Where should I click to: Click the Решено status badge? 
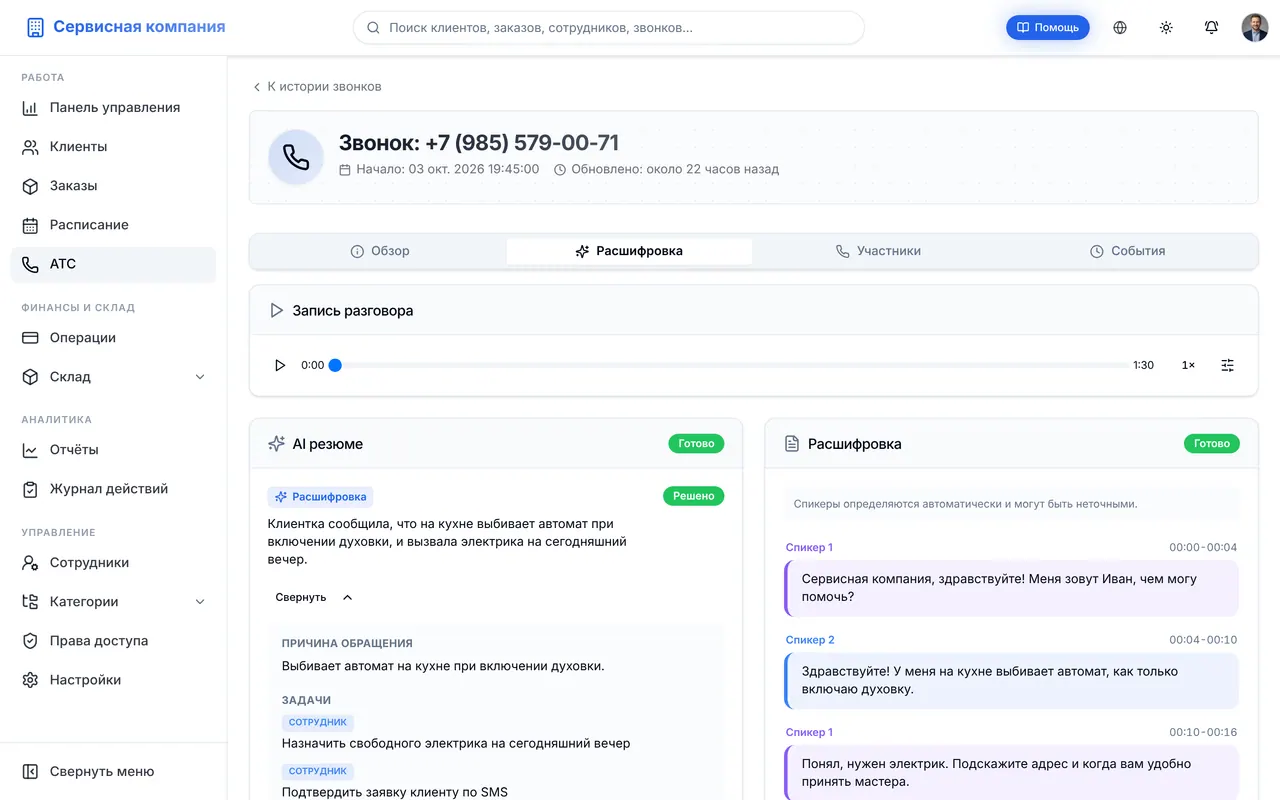coord(694,496)
